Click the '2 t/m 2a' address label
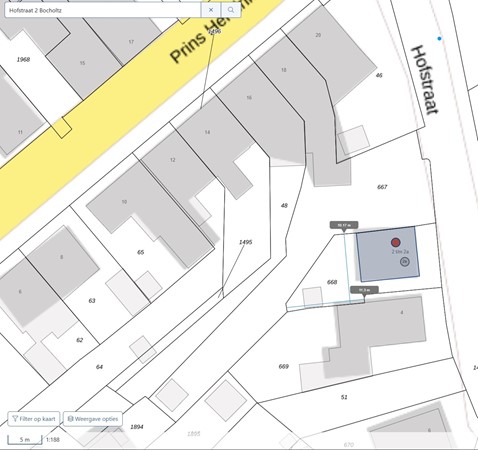Screen dimensions: 478x450 coord(400,252)
